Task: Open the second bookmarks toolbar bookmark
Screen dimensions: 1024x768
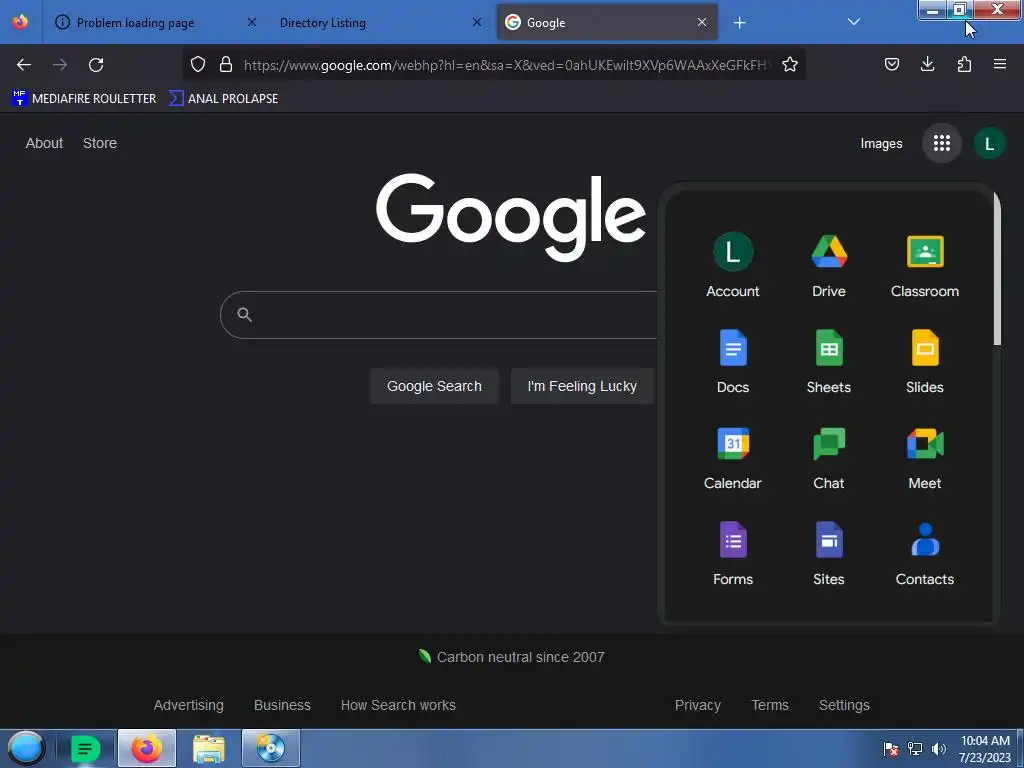Action: click(x=223, y=99)
